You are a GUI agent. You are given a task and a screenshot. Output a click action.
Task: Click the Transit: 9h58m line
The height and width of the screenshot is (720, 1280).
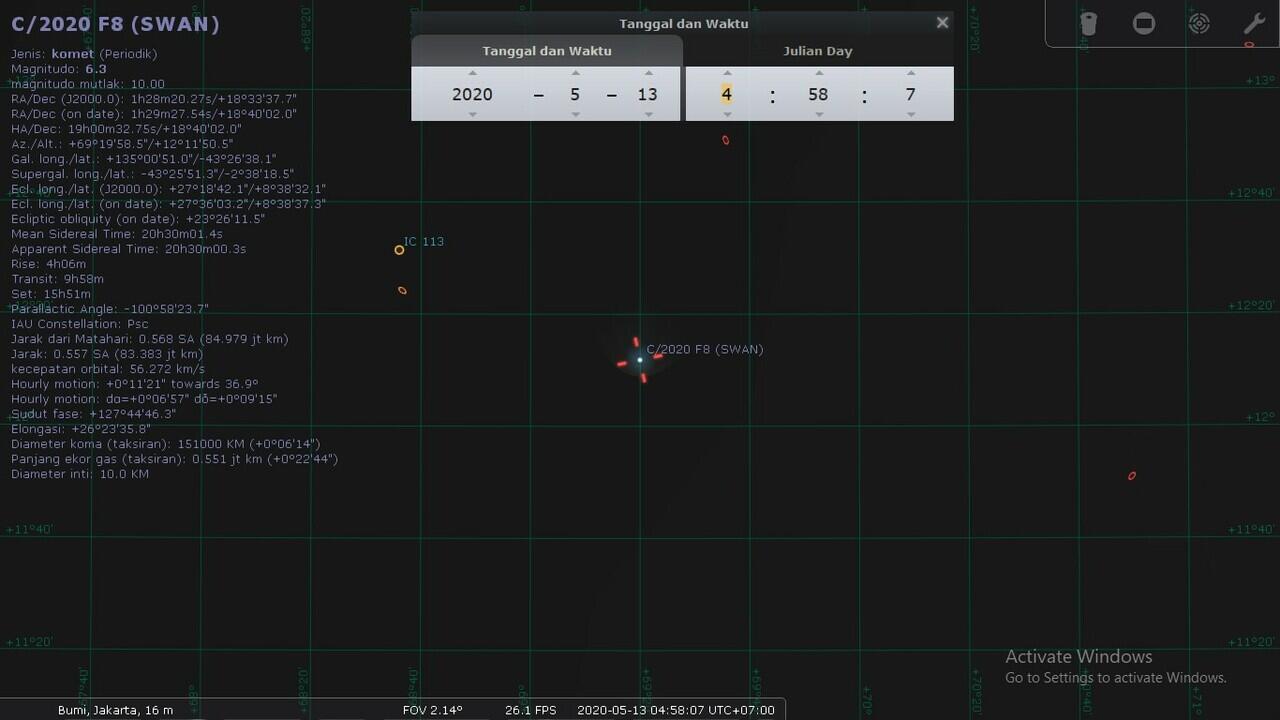(57, 279)
